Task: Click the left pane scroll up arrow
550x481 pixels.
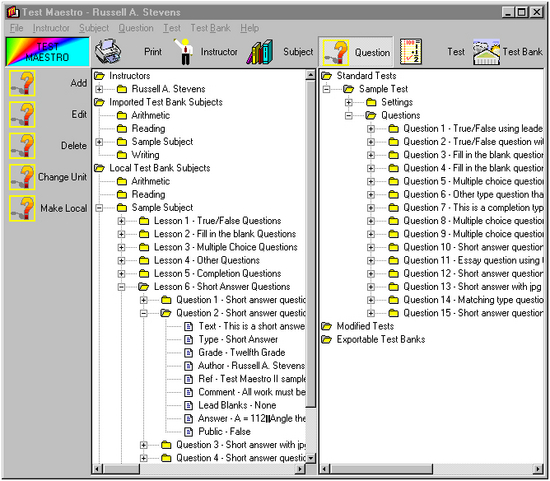Action: point(311,75)
